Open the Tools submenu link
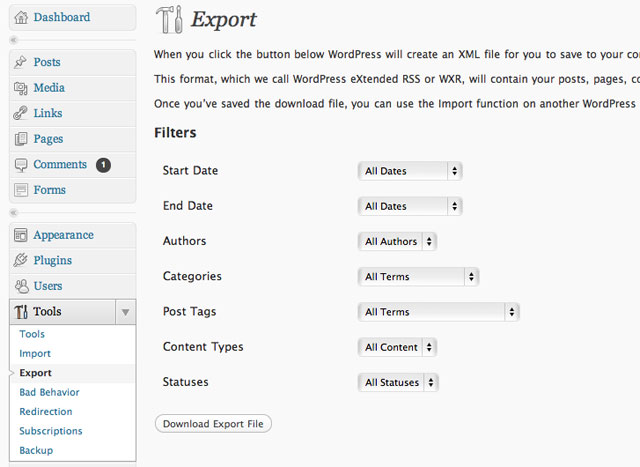The image size is (640, 467). point(32,334)
